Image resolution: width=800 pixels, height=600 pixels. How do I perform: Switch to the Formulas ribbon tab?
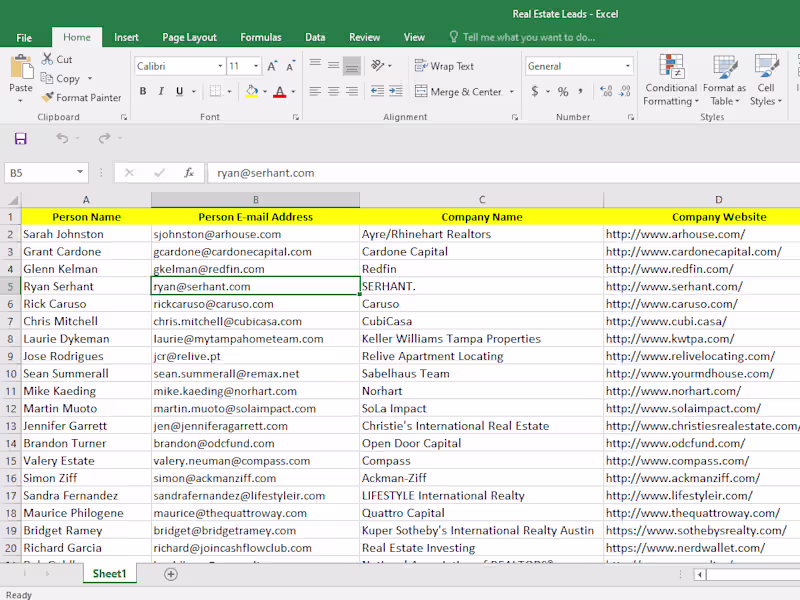[x=260, y=37]
